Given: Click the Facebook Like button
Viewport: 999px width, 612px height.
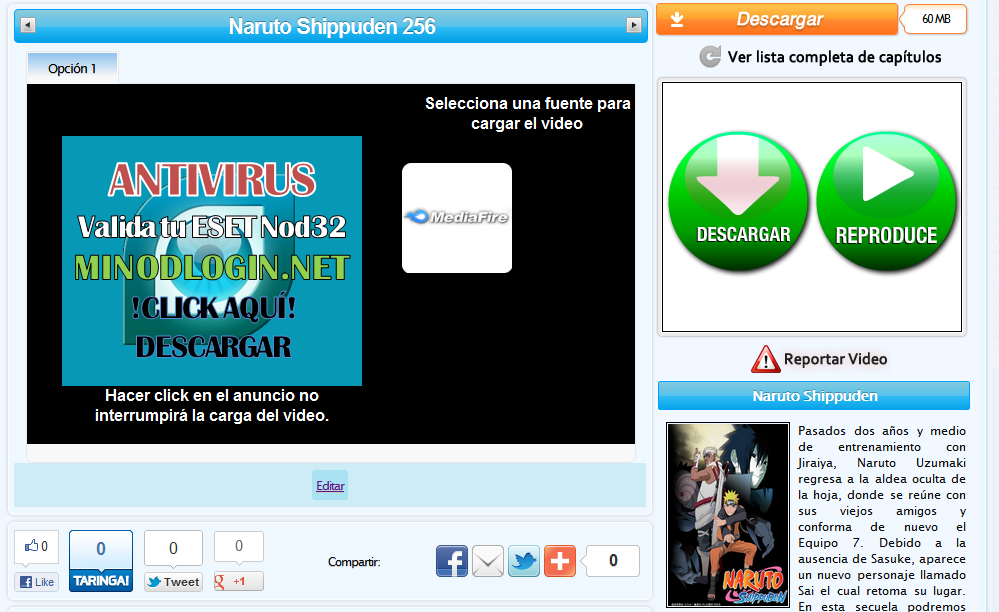Looking at the screenshot, I should coord(36,581).
